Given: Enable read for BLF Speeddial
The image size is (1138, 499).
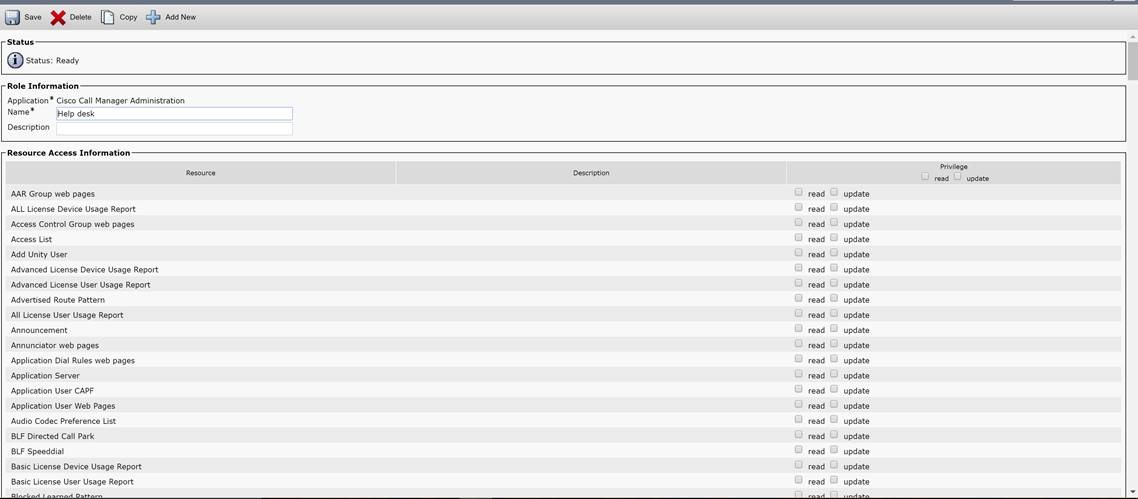Looking at the screenshot, I should [x=798, y=450].
